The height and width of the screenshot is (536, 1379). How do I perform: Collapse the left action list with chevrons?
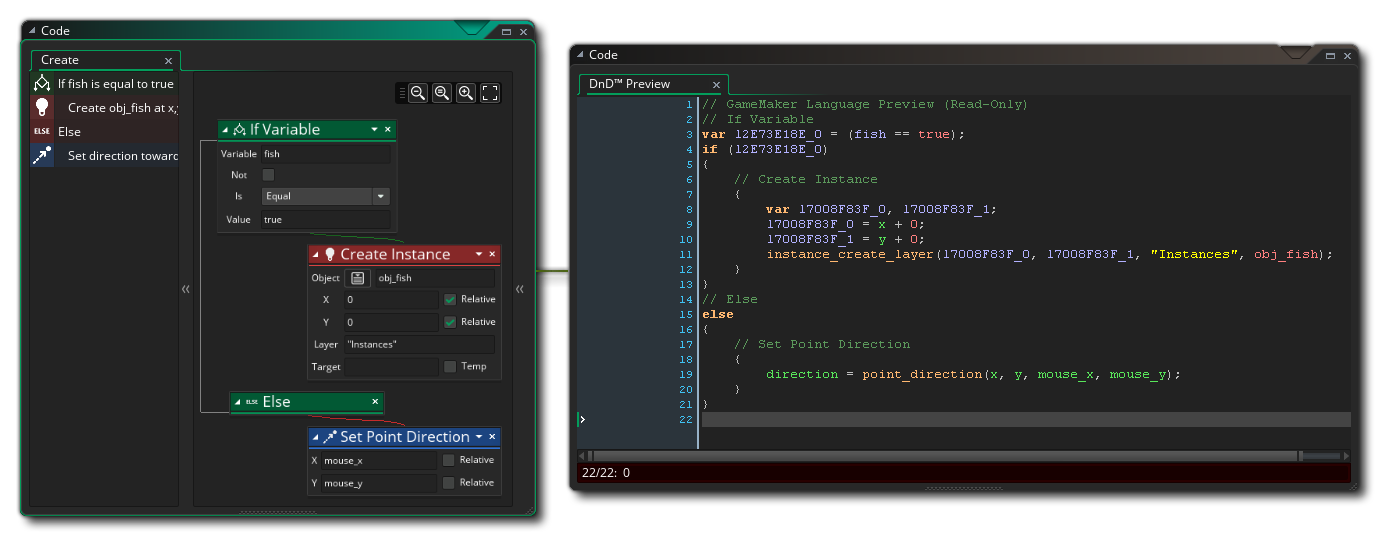pos(185,289)
